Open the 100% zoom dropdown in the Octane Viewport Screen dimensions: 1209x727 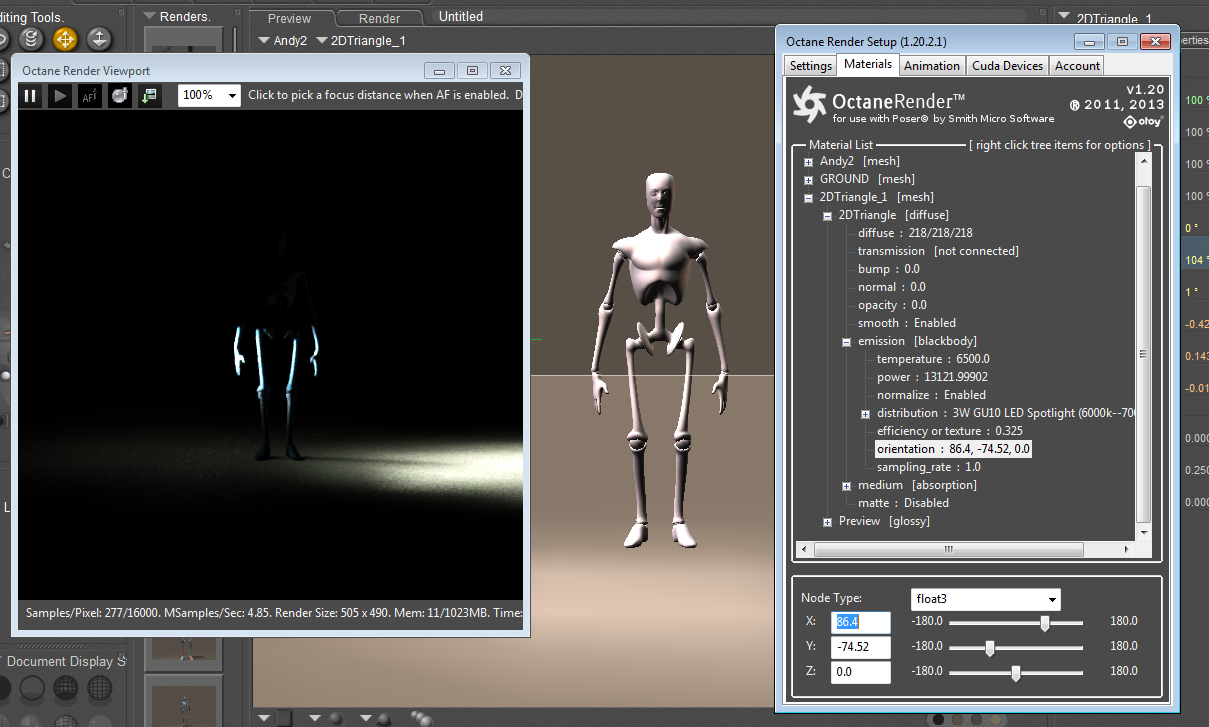click(210, 95)
